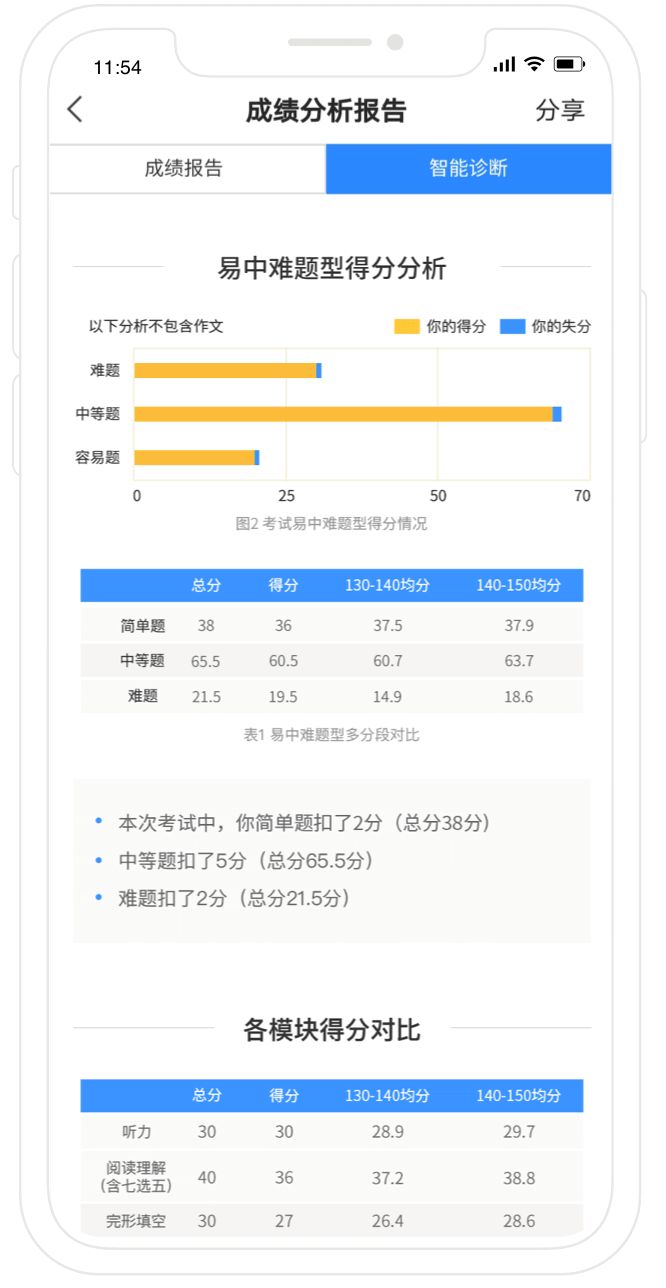Click the 中等题 yellow score bar
Screen dimensions: 666x1288
pos(343,414)
